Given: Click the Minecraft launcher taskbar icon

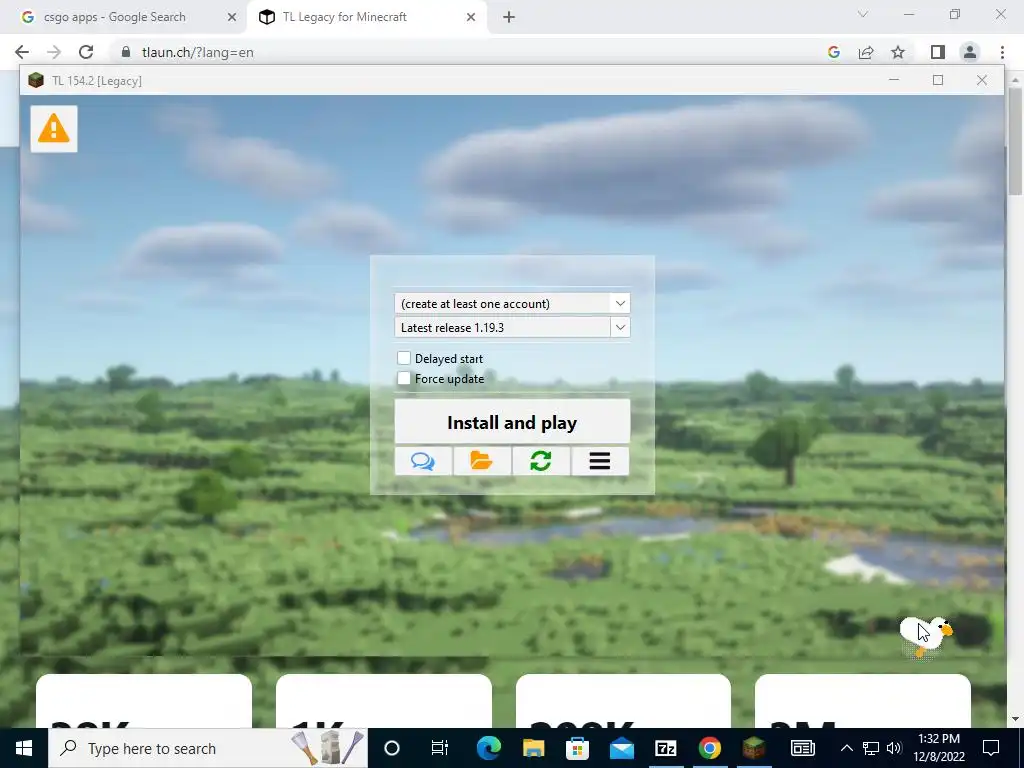Looking at the screenshot, I should pyautogui.click(x=754, y=748).
